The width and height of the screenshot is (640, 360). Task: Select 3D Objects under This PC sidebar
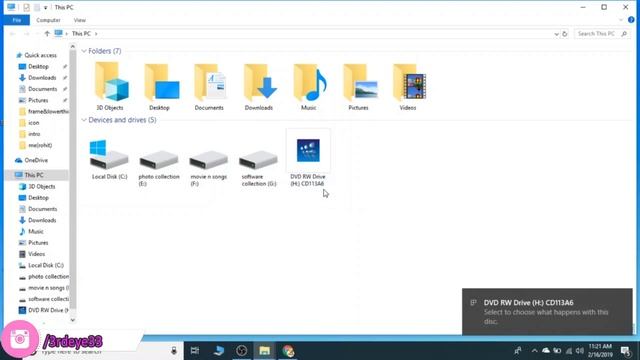click(x=41, y=187)
